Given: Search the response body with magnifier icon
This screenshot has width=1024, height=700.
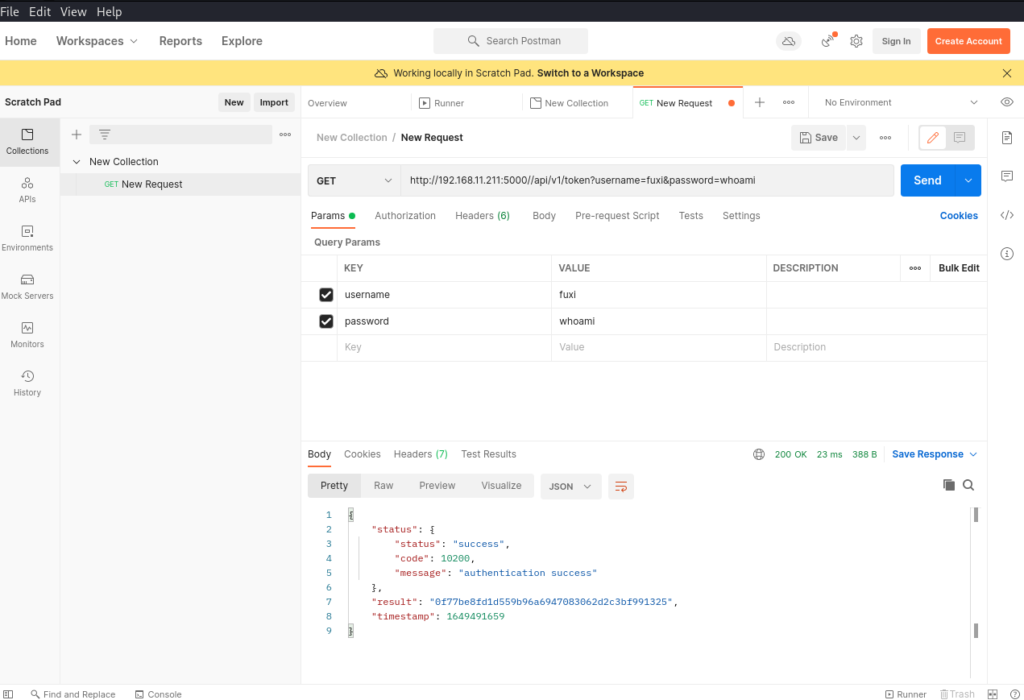Looking at the screenshot, I should tap(968, 485).
